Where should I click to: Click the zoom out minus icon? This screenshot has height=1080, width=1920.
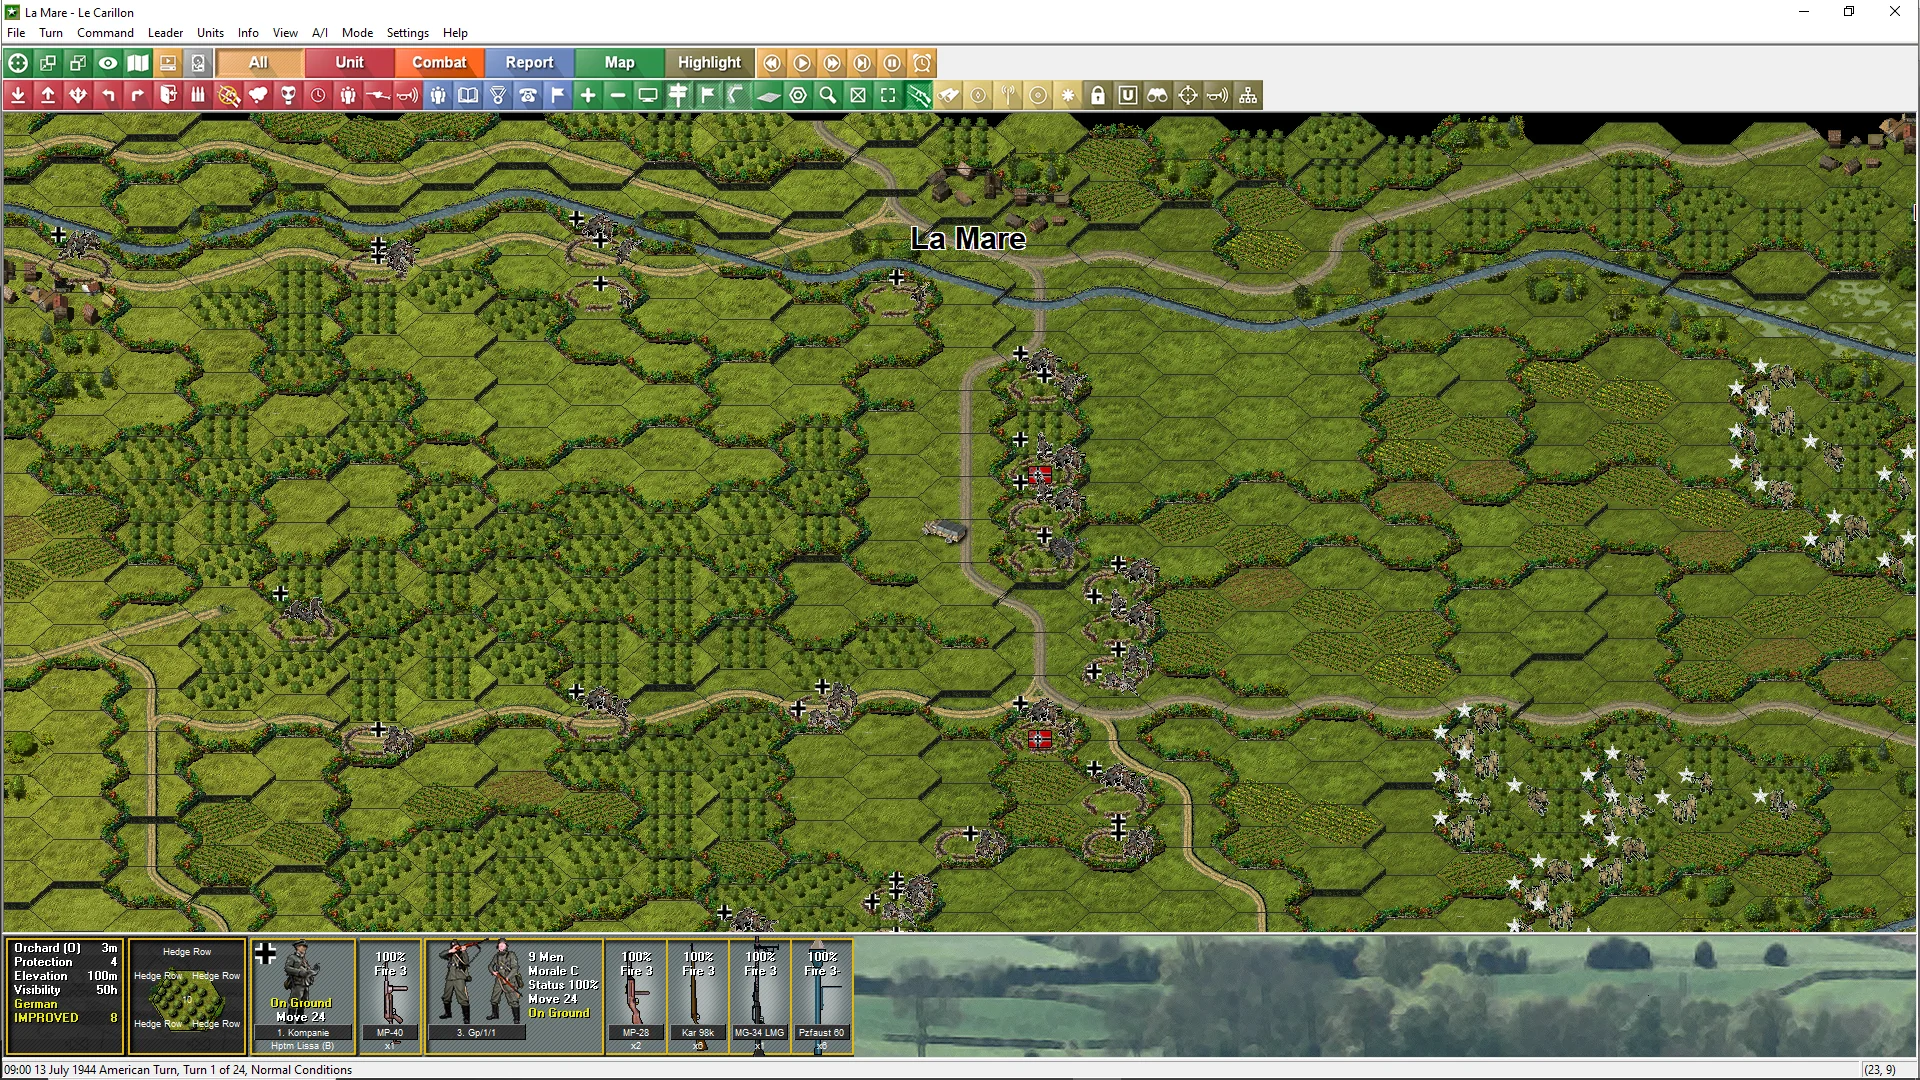(x=618, y=96)
